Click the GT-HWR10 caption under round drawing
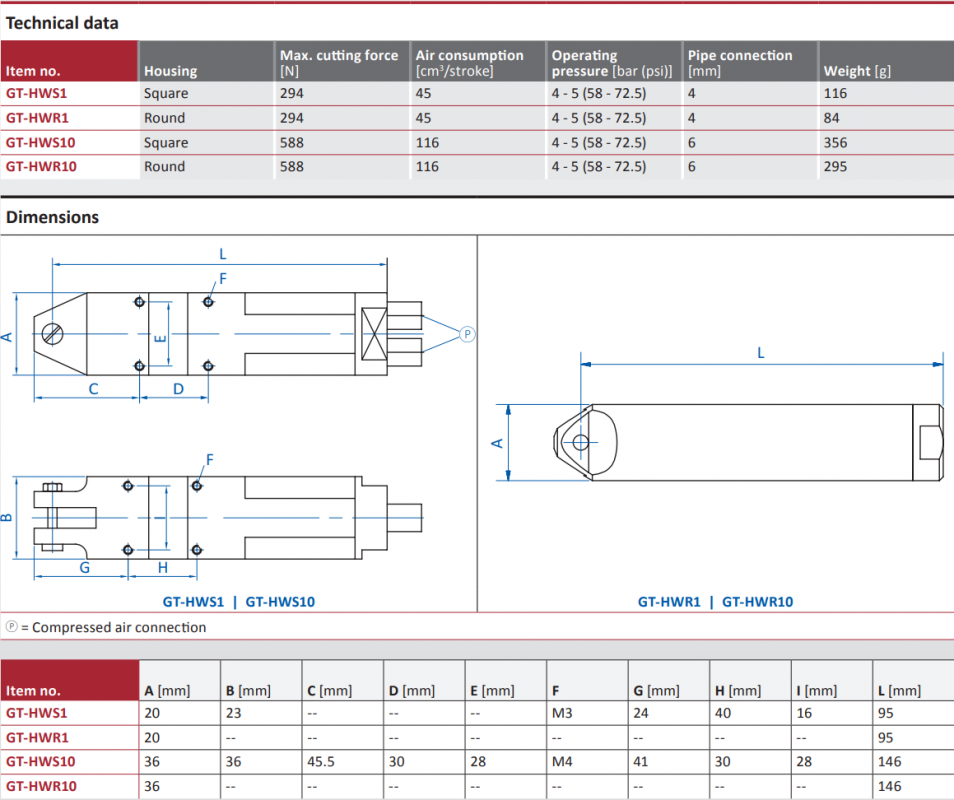 pyautogui.click(x=757, y=602)
